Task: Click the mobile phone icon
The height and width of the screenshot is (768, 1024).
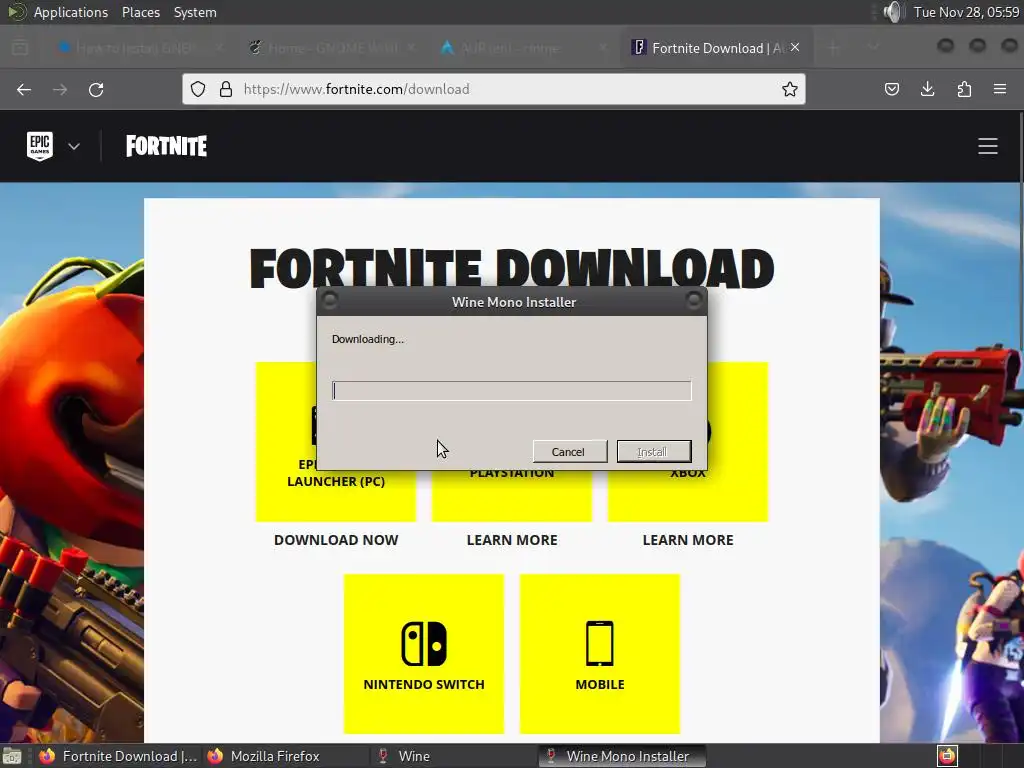Action: [x=600, y=643]
